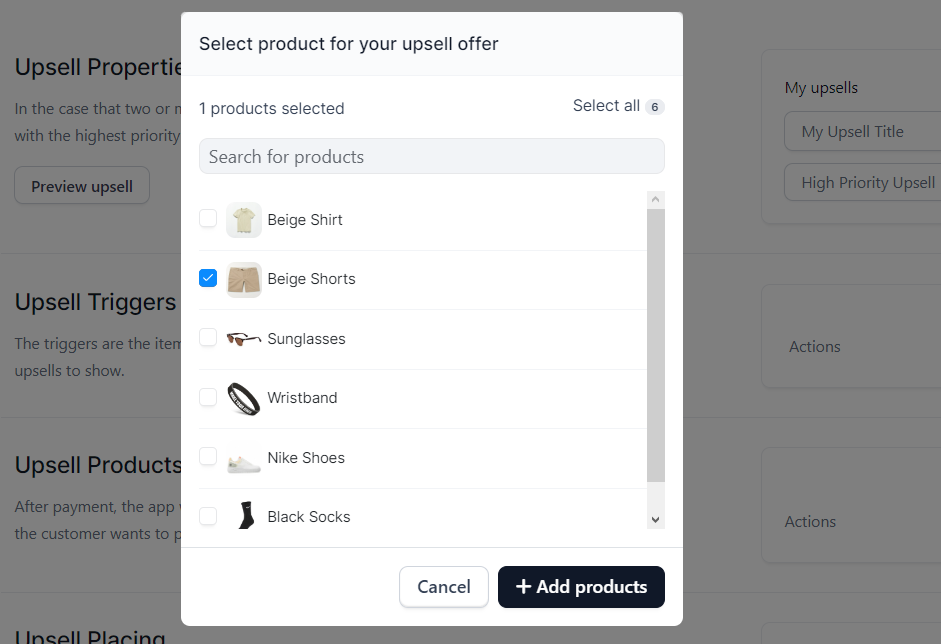
Task: Select the Wristband checkbox
Action: 208,397
